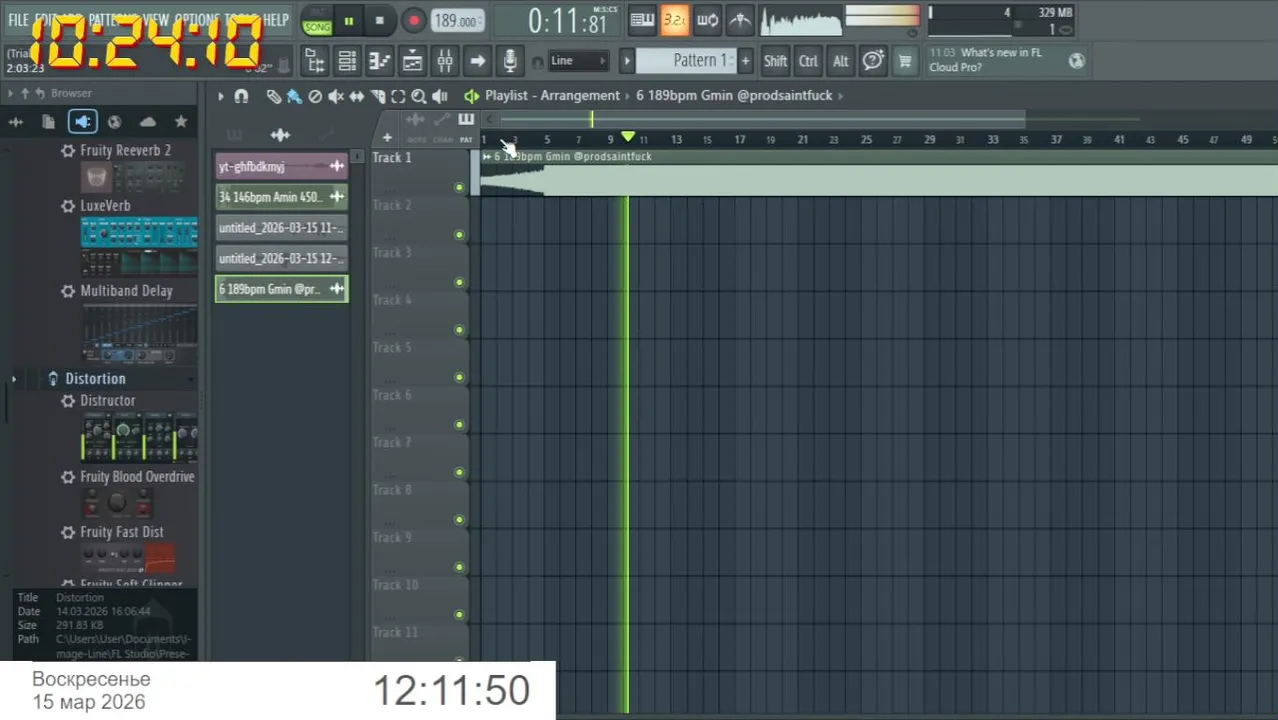Toggle the metronome icon

740,20
